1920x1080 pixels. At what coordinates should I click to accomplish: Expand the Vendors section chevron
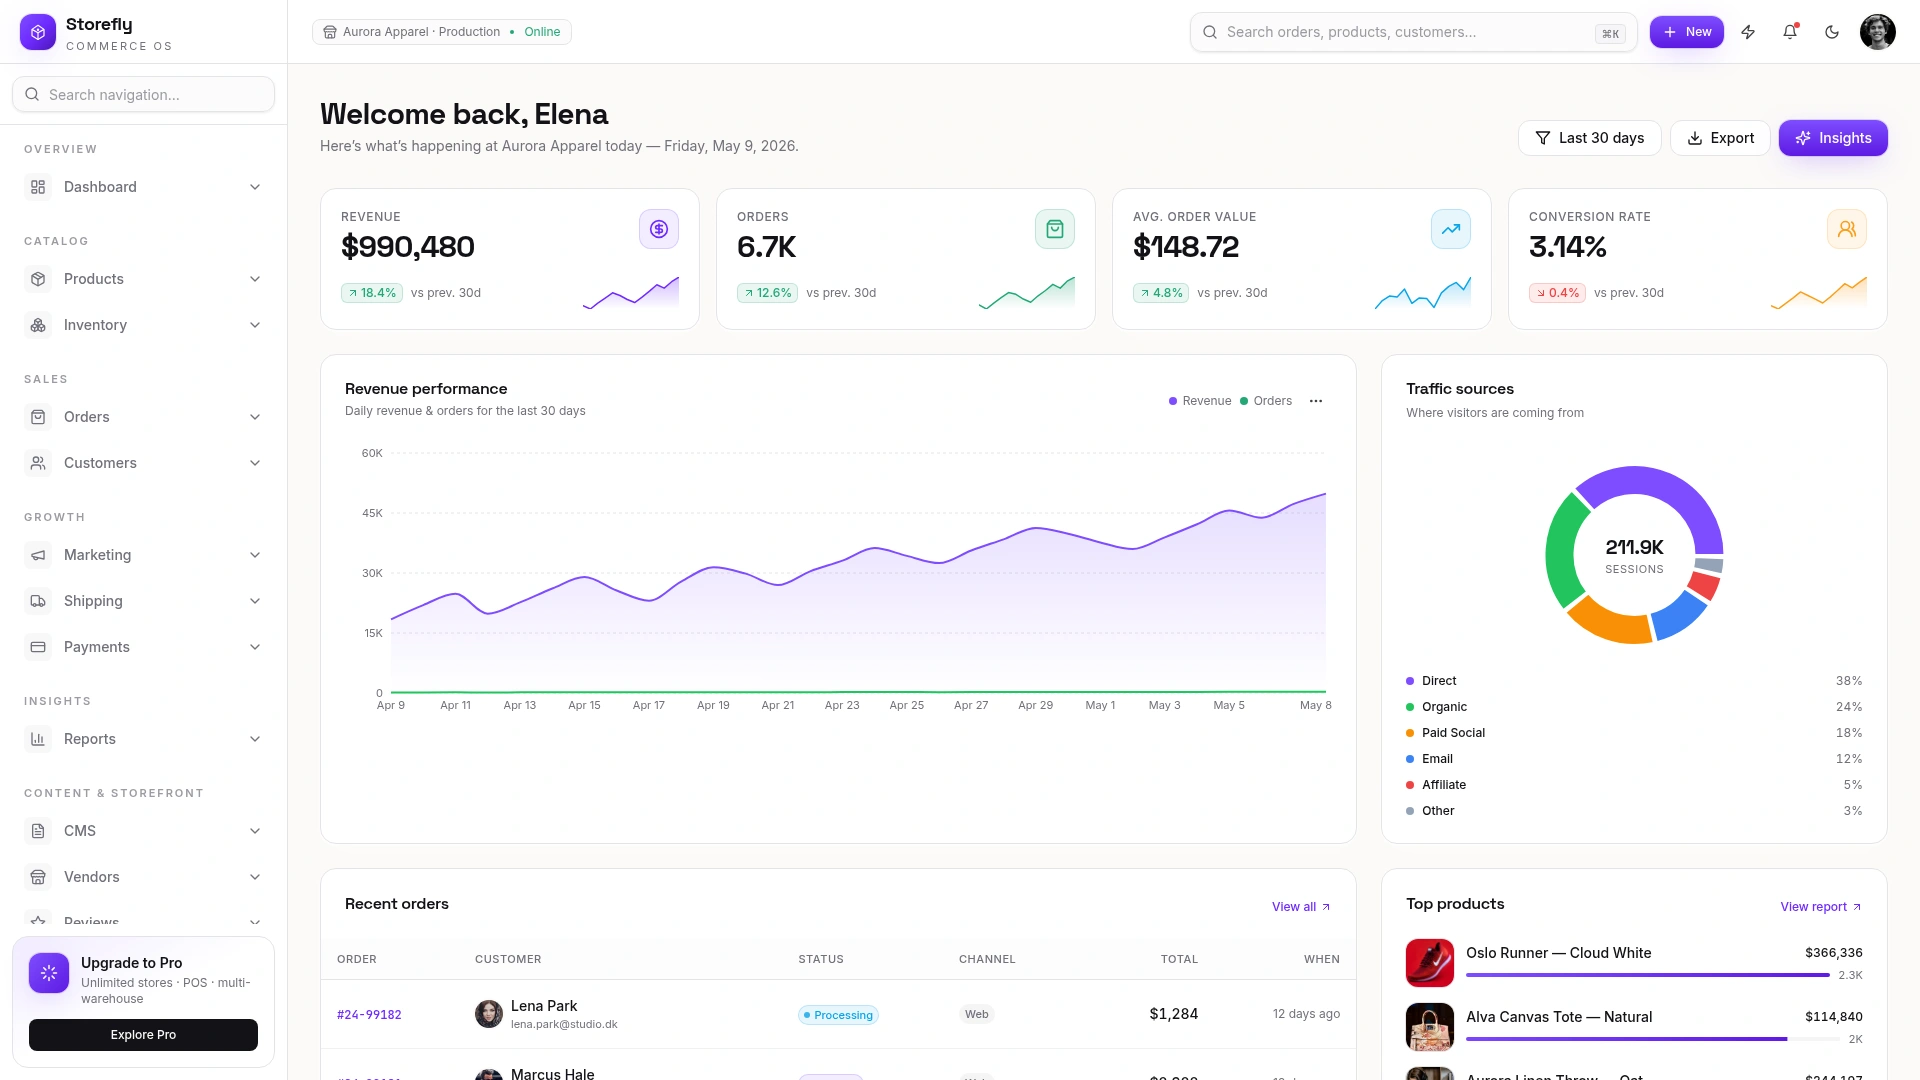pyautogui.click(x=255, y=877)
